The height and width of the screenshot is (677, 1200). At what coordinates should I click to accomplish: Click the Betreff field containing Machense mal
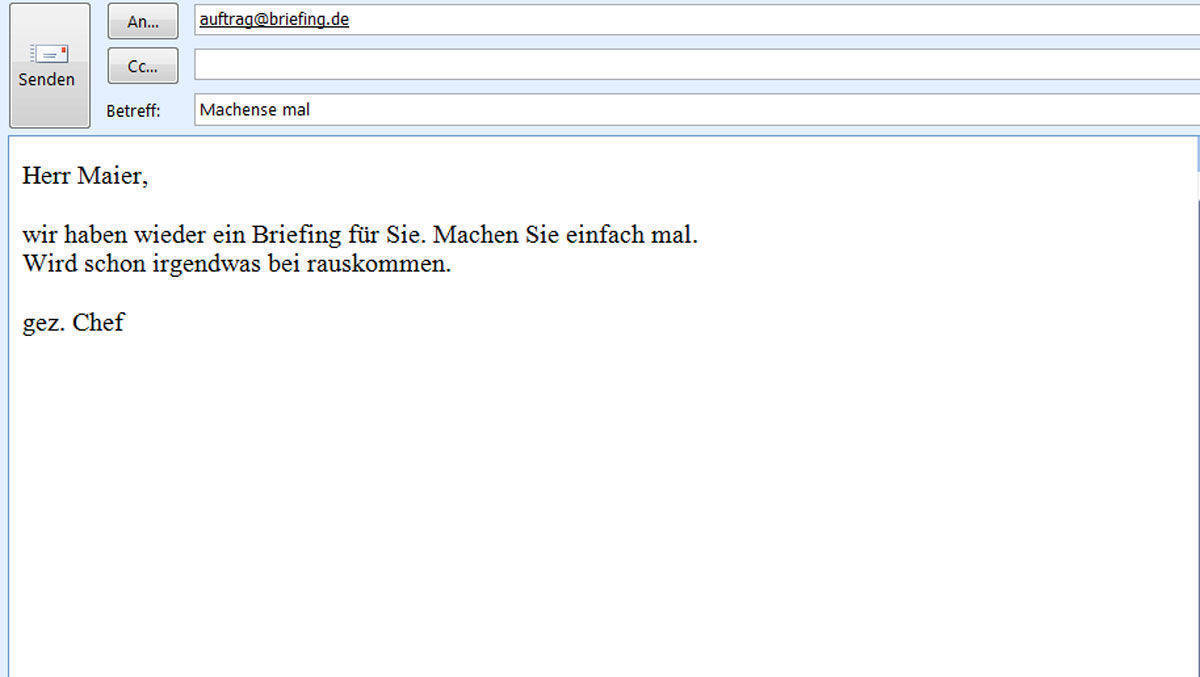[x=697, y=110]
